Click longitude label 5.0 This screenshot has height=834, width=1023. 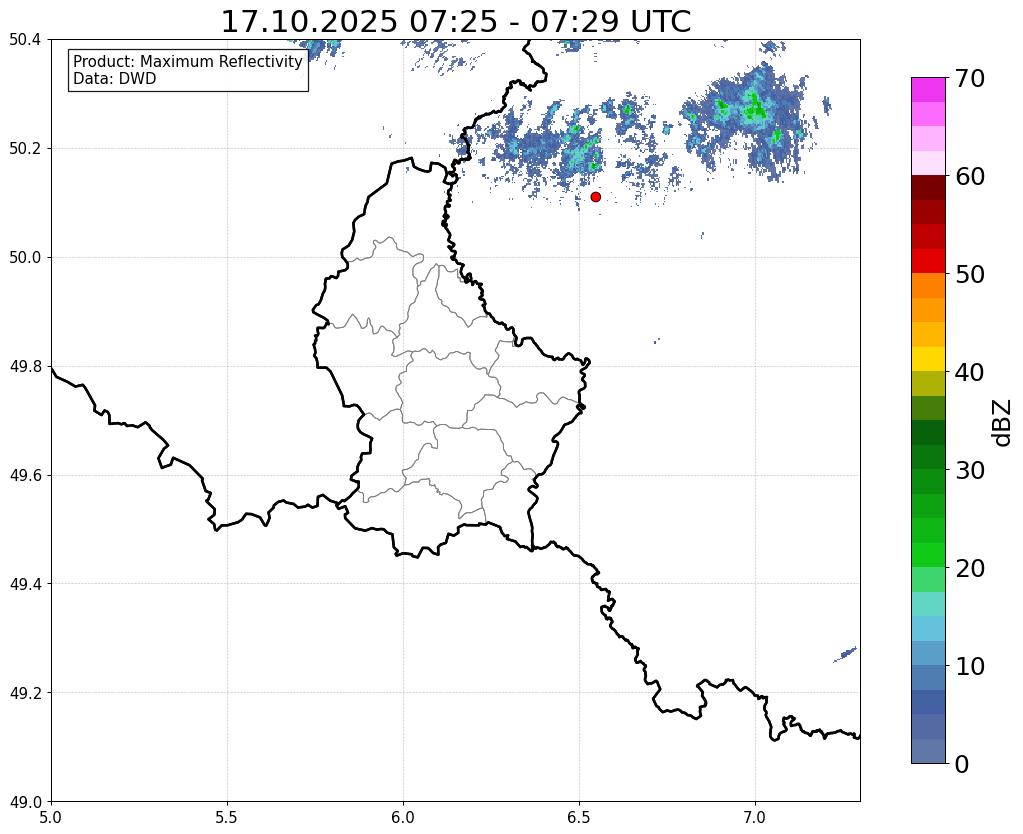tap(51, 817)
